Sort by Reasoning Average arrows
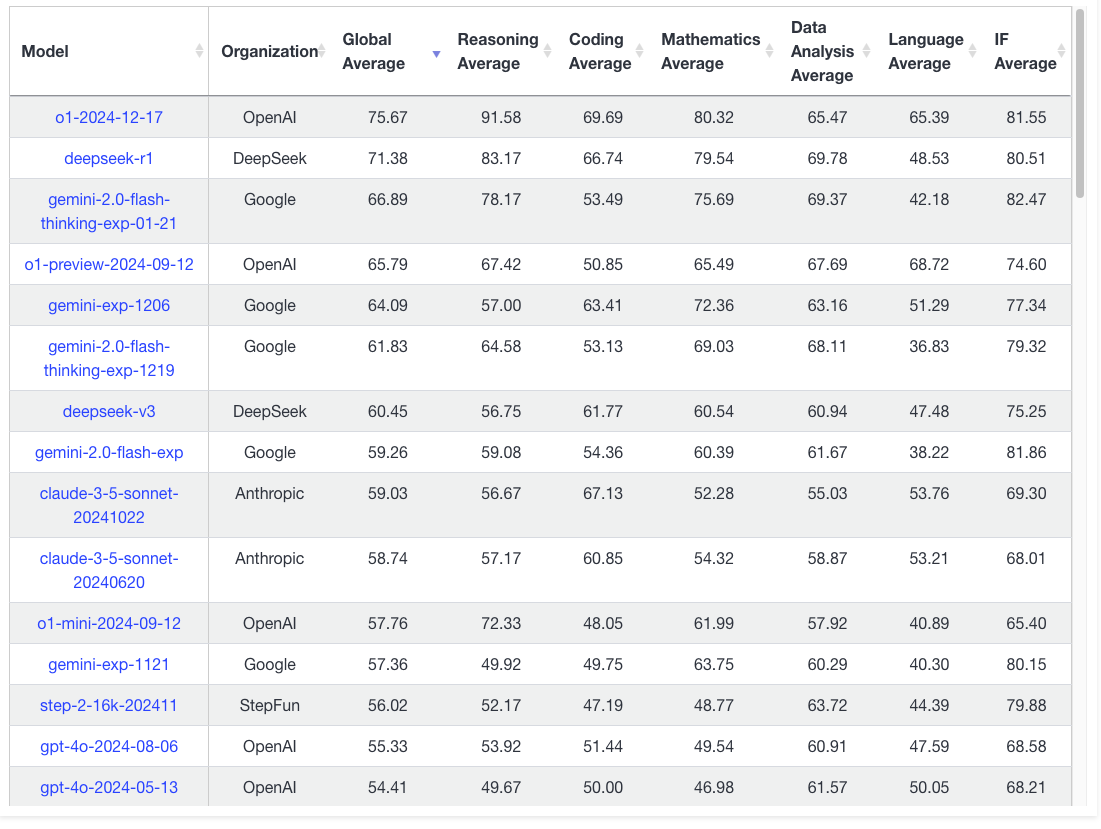This screenshot has height=829, width=1101. coord(548,51)
